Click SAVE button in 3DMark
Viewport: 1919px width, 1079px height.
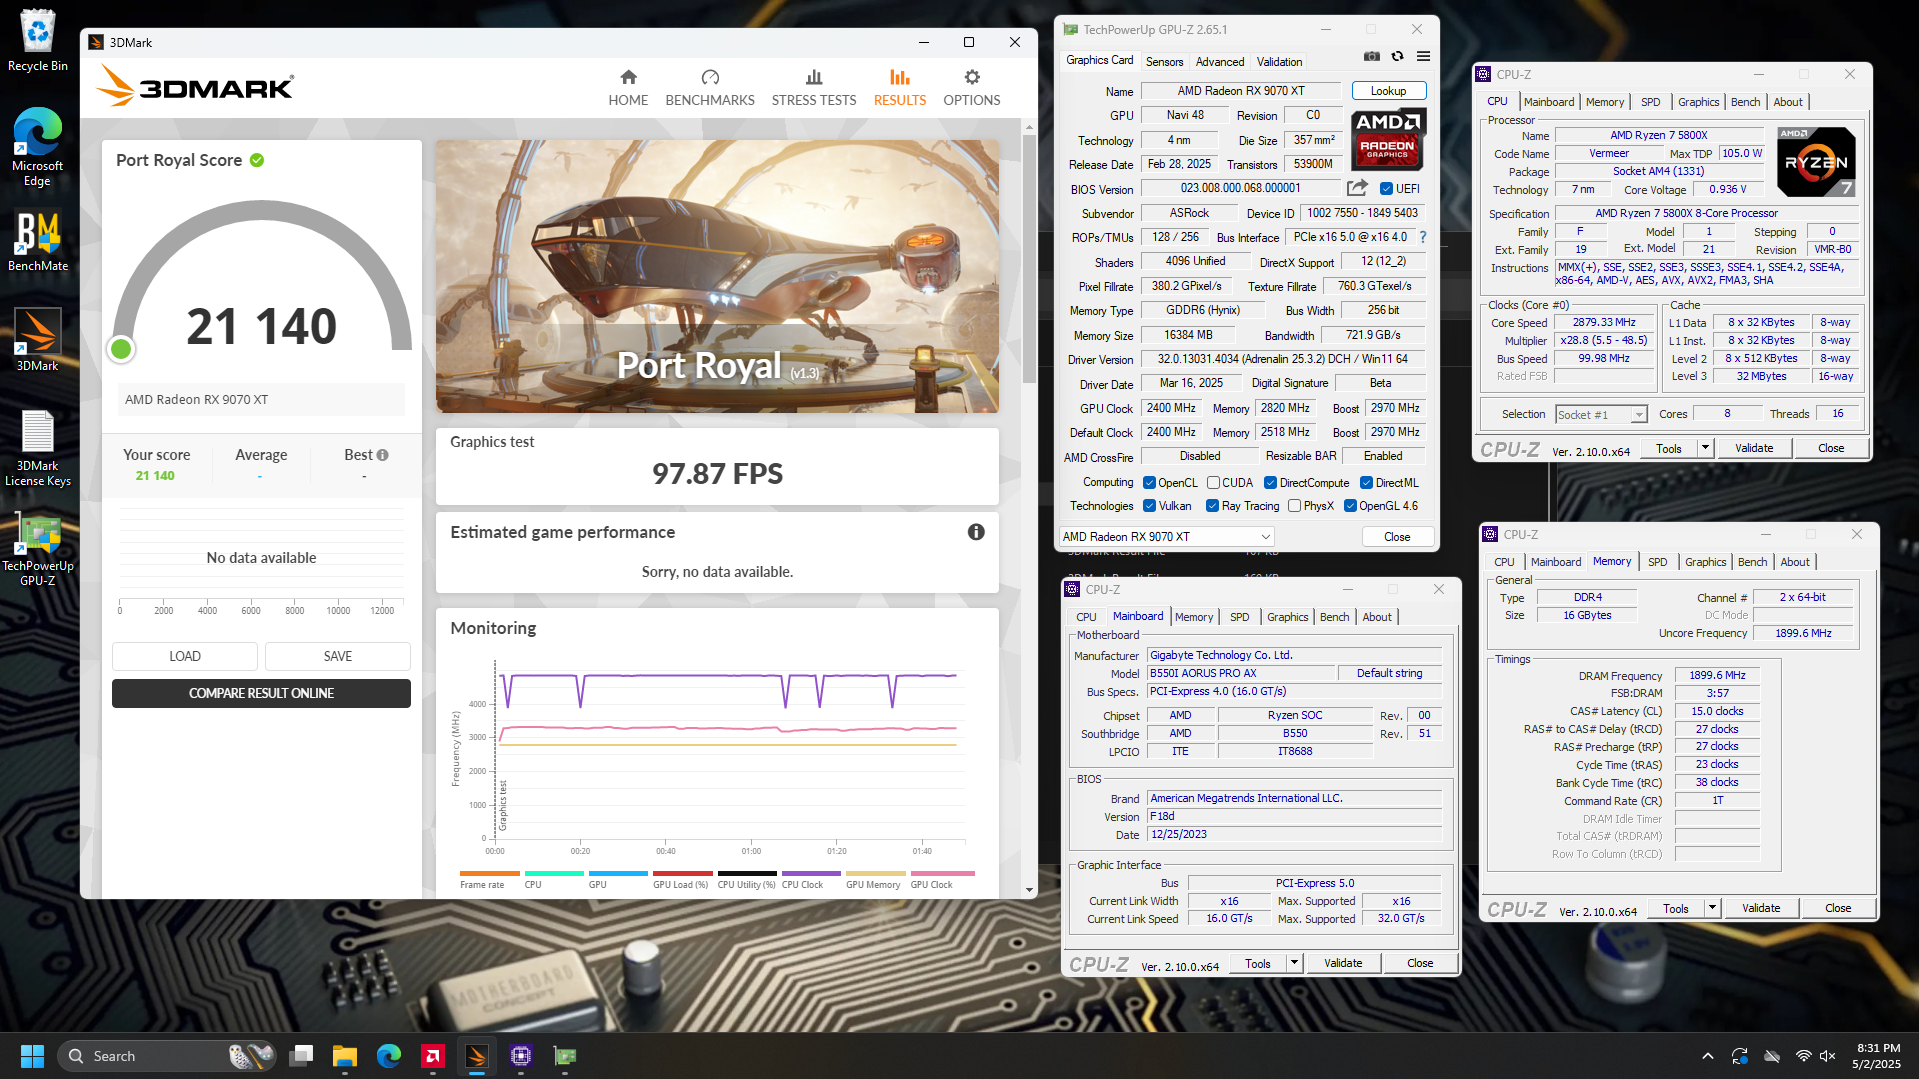point(338,656)
